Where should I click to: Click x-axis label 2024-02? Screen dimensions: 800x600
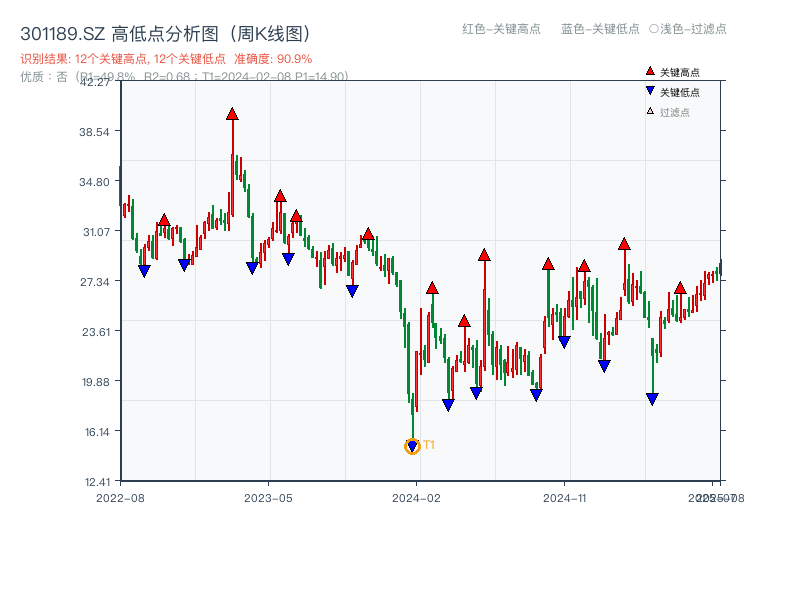pos(416,498)
